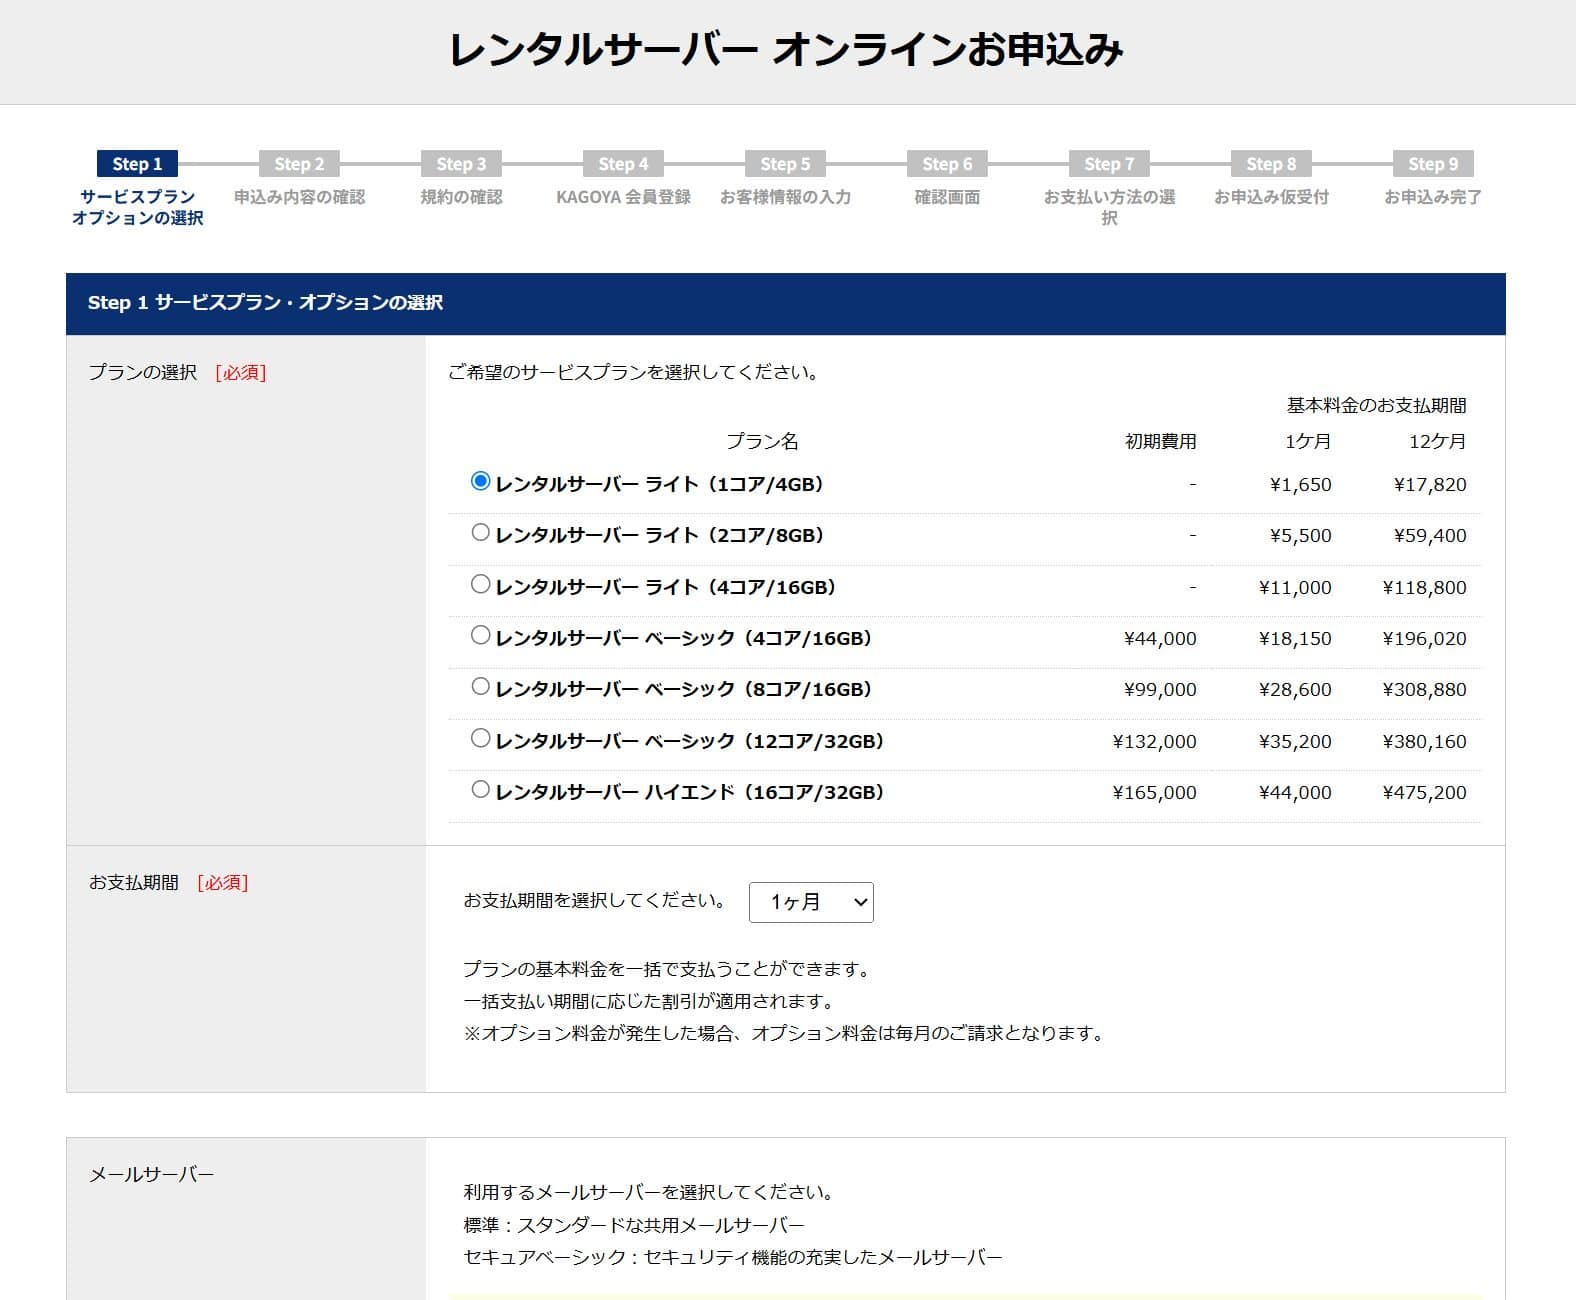This screenshot has height=1300, width=1576.
Task: Click the お申込み完了 step label
Action: click(1433, 197)
